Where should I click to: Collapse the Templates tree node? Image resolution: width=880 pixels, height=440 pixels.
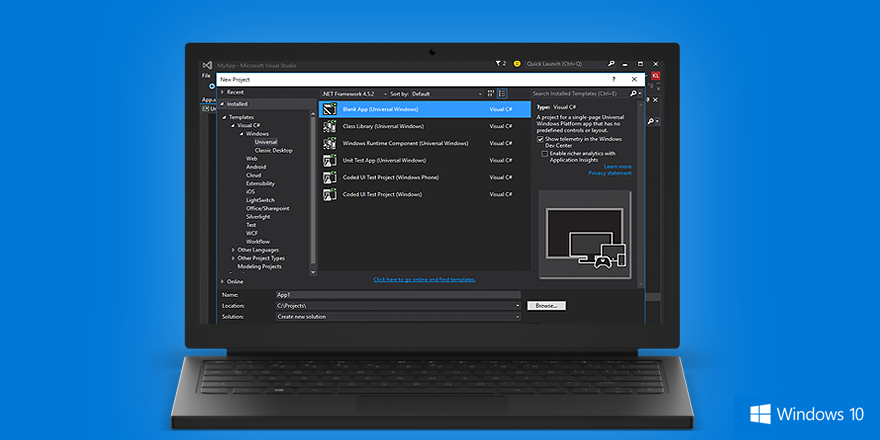[x=225, y=117]
